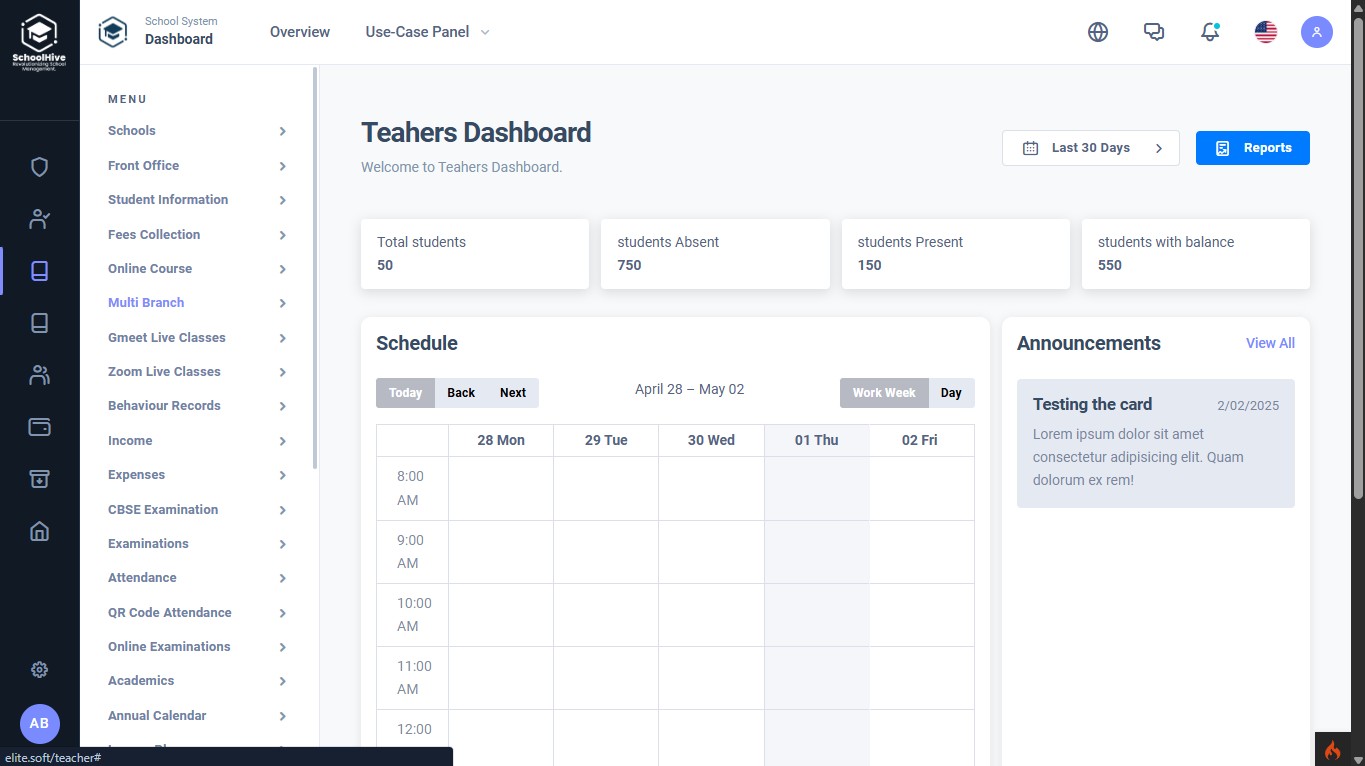
Task: Open the user-check icon in sidebar
Action: [39, 219]
